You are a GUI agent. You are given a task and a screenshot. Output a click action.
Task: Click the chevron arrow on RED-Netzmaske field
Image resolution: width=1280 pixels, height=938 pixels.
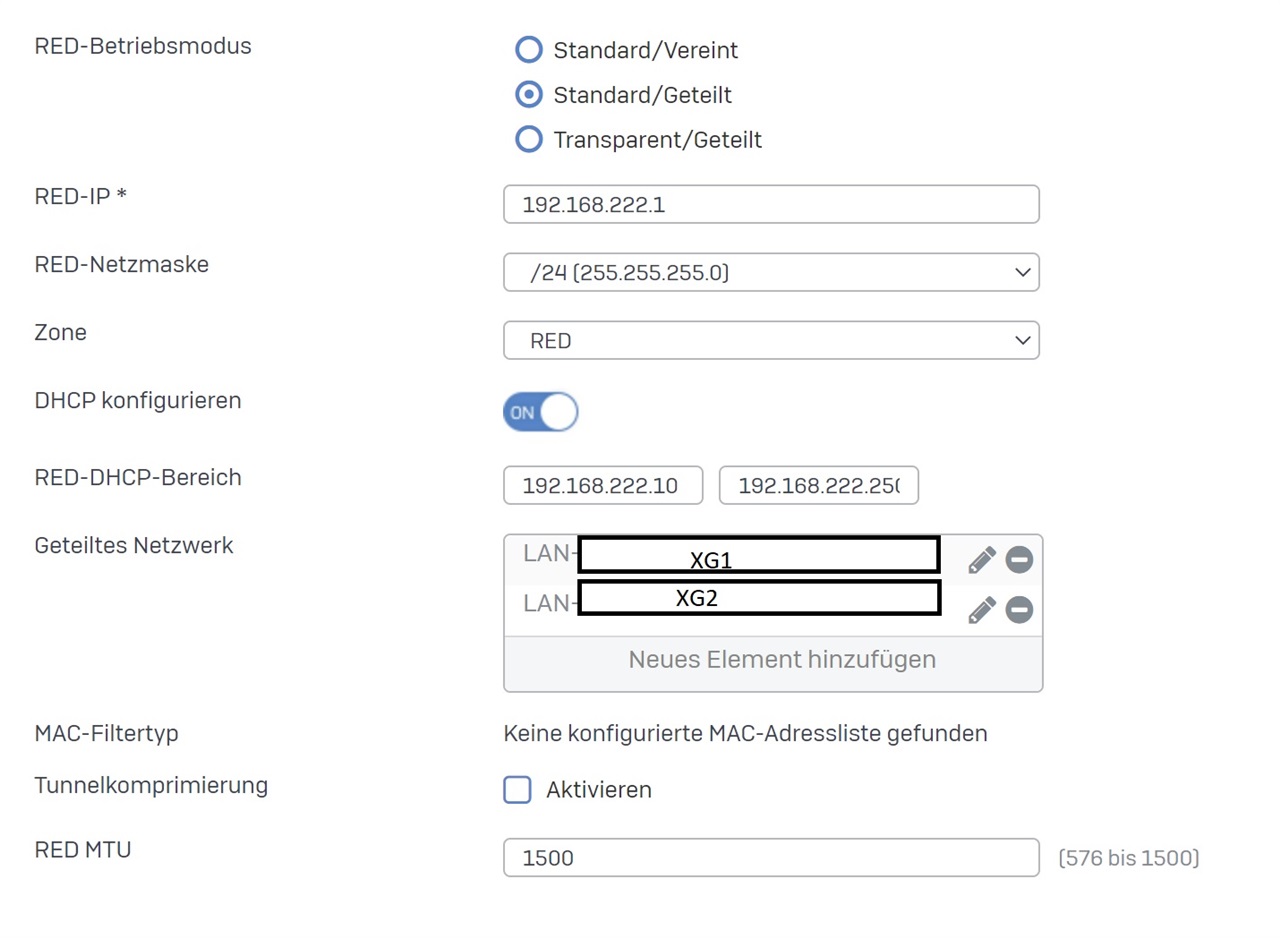point(1021,272)
